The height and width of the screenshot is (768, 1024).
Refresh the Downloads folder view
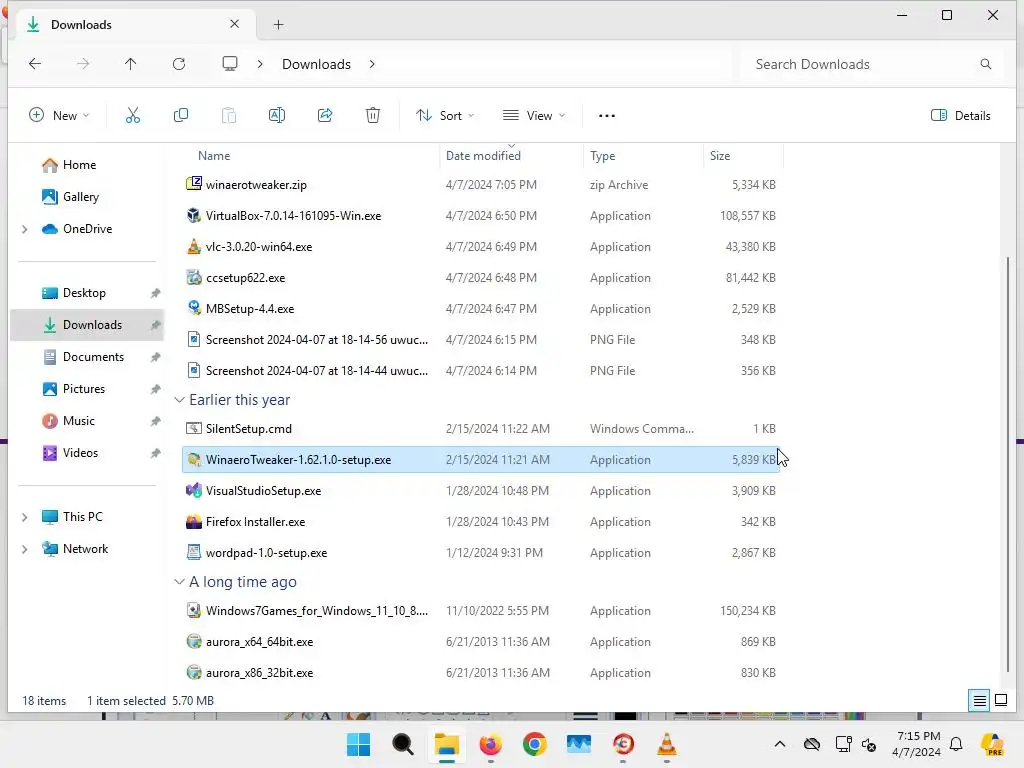179,64
